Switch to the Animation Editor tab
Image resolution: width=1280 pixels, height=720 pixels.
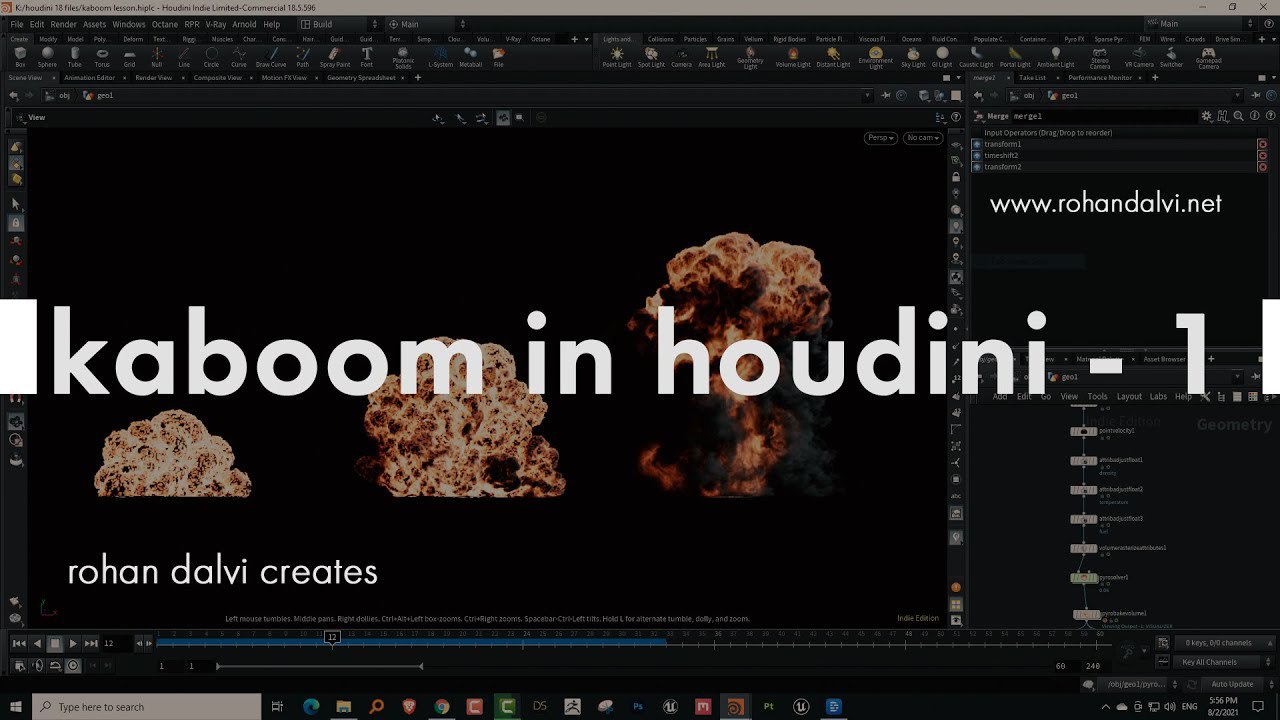coord(90,77)
